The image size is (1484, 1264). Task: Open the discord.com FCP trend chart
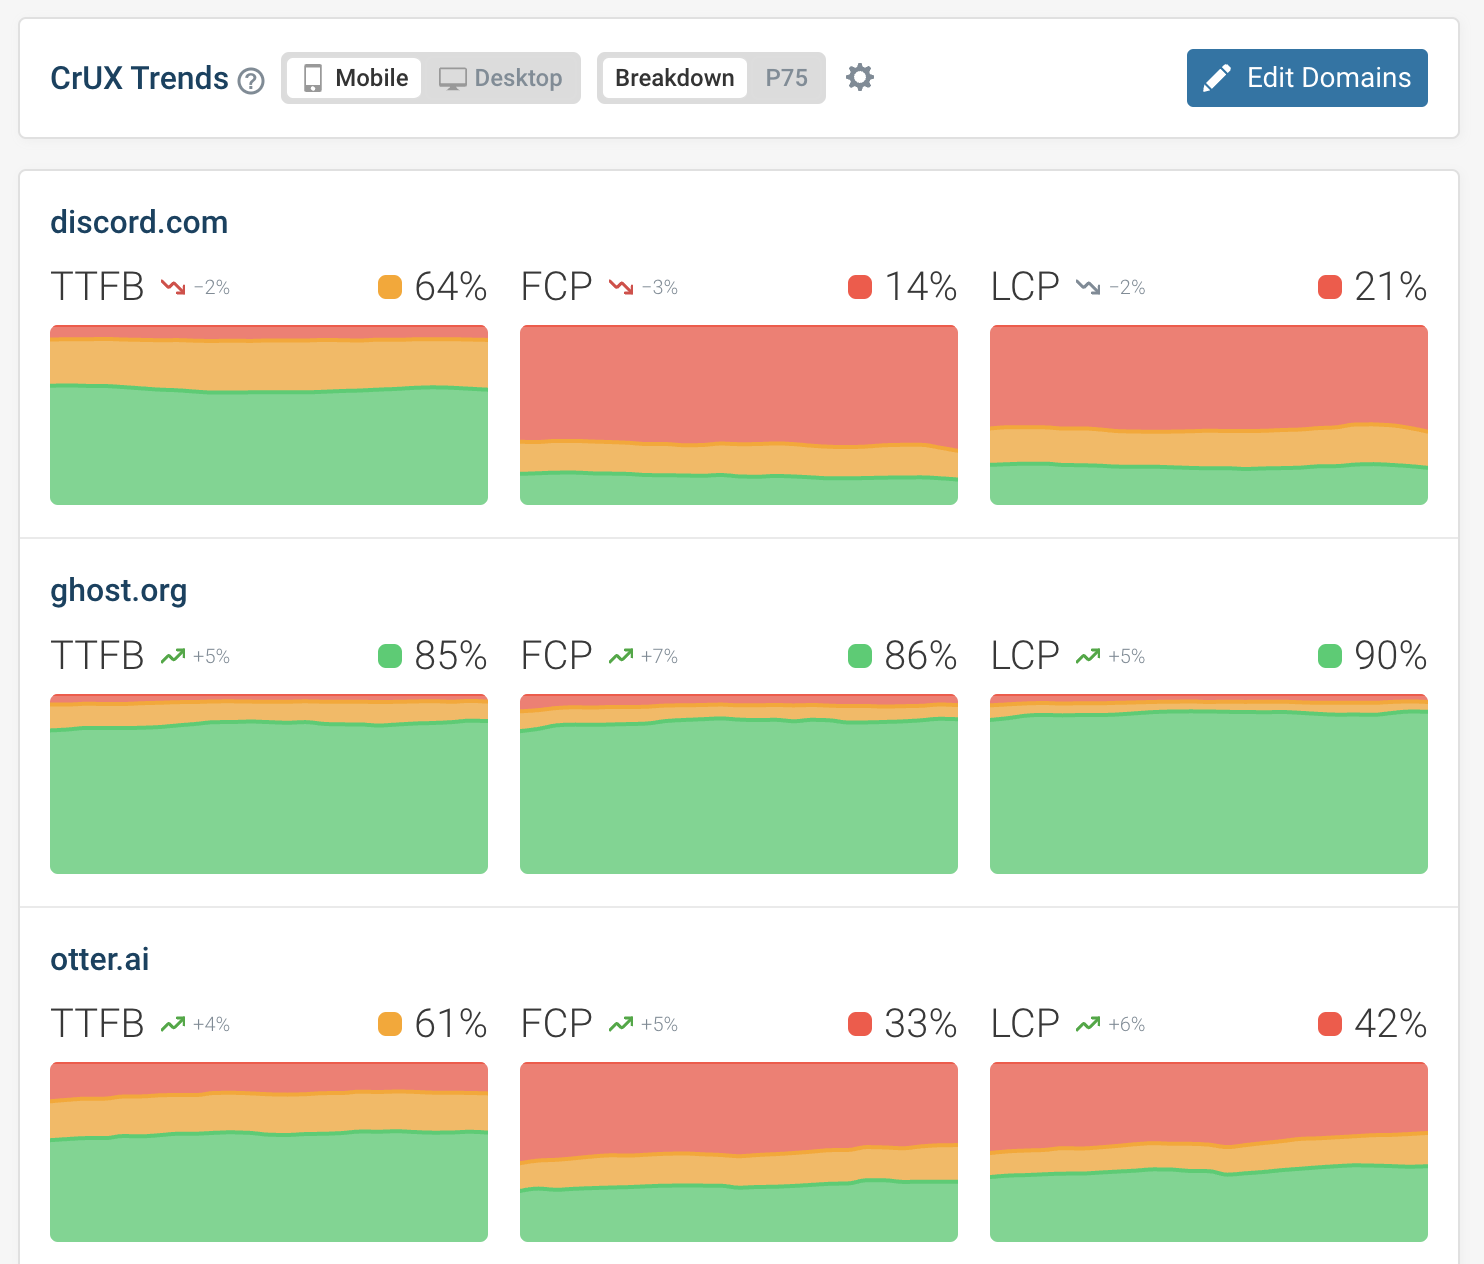click(739, 415)
